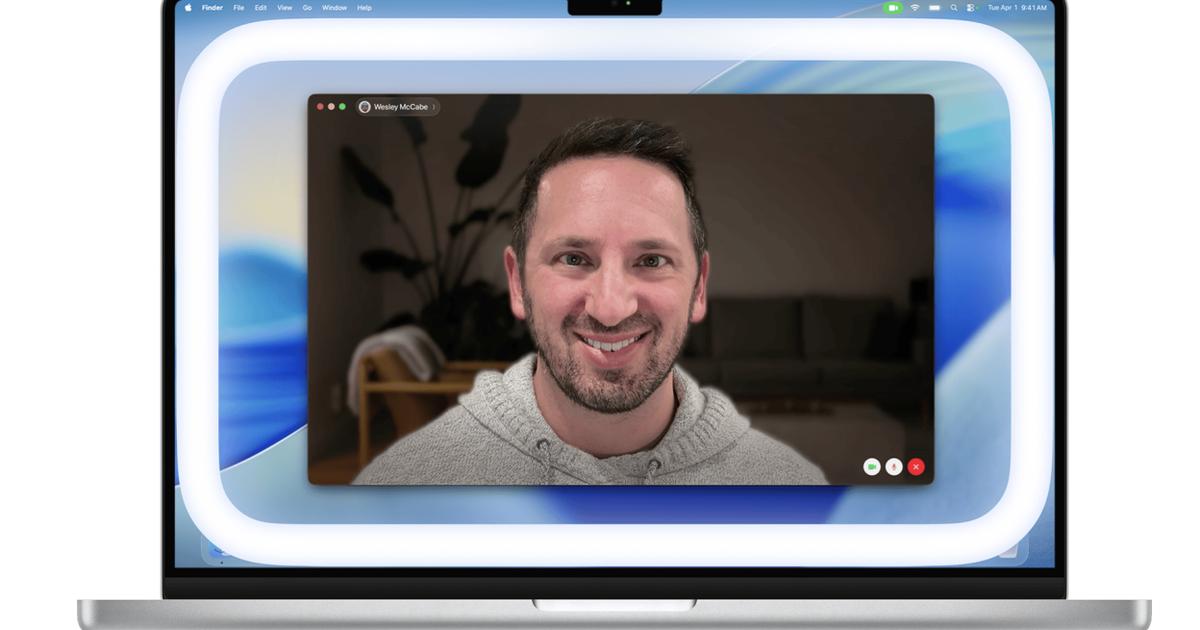End the FaceTime call with red button
This screenshot has width=1200, height=630.
(916, 467)
